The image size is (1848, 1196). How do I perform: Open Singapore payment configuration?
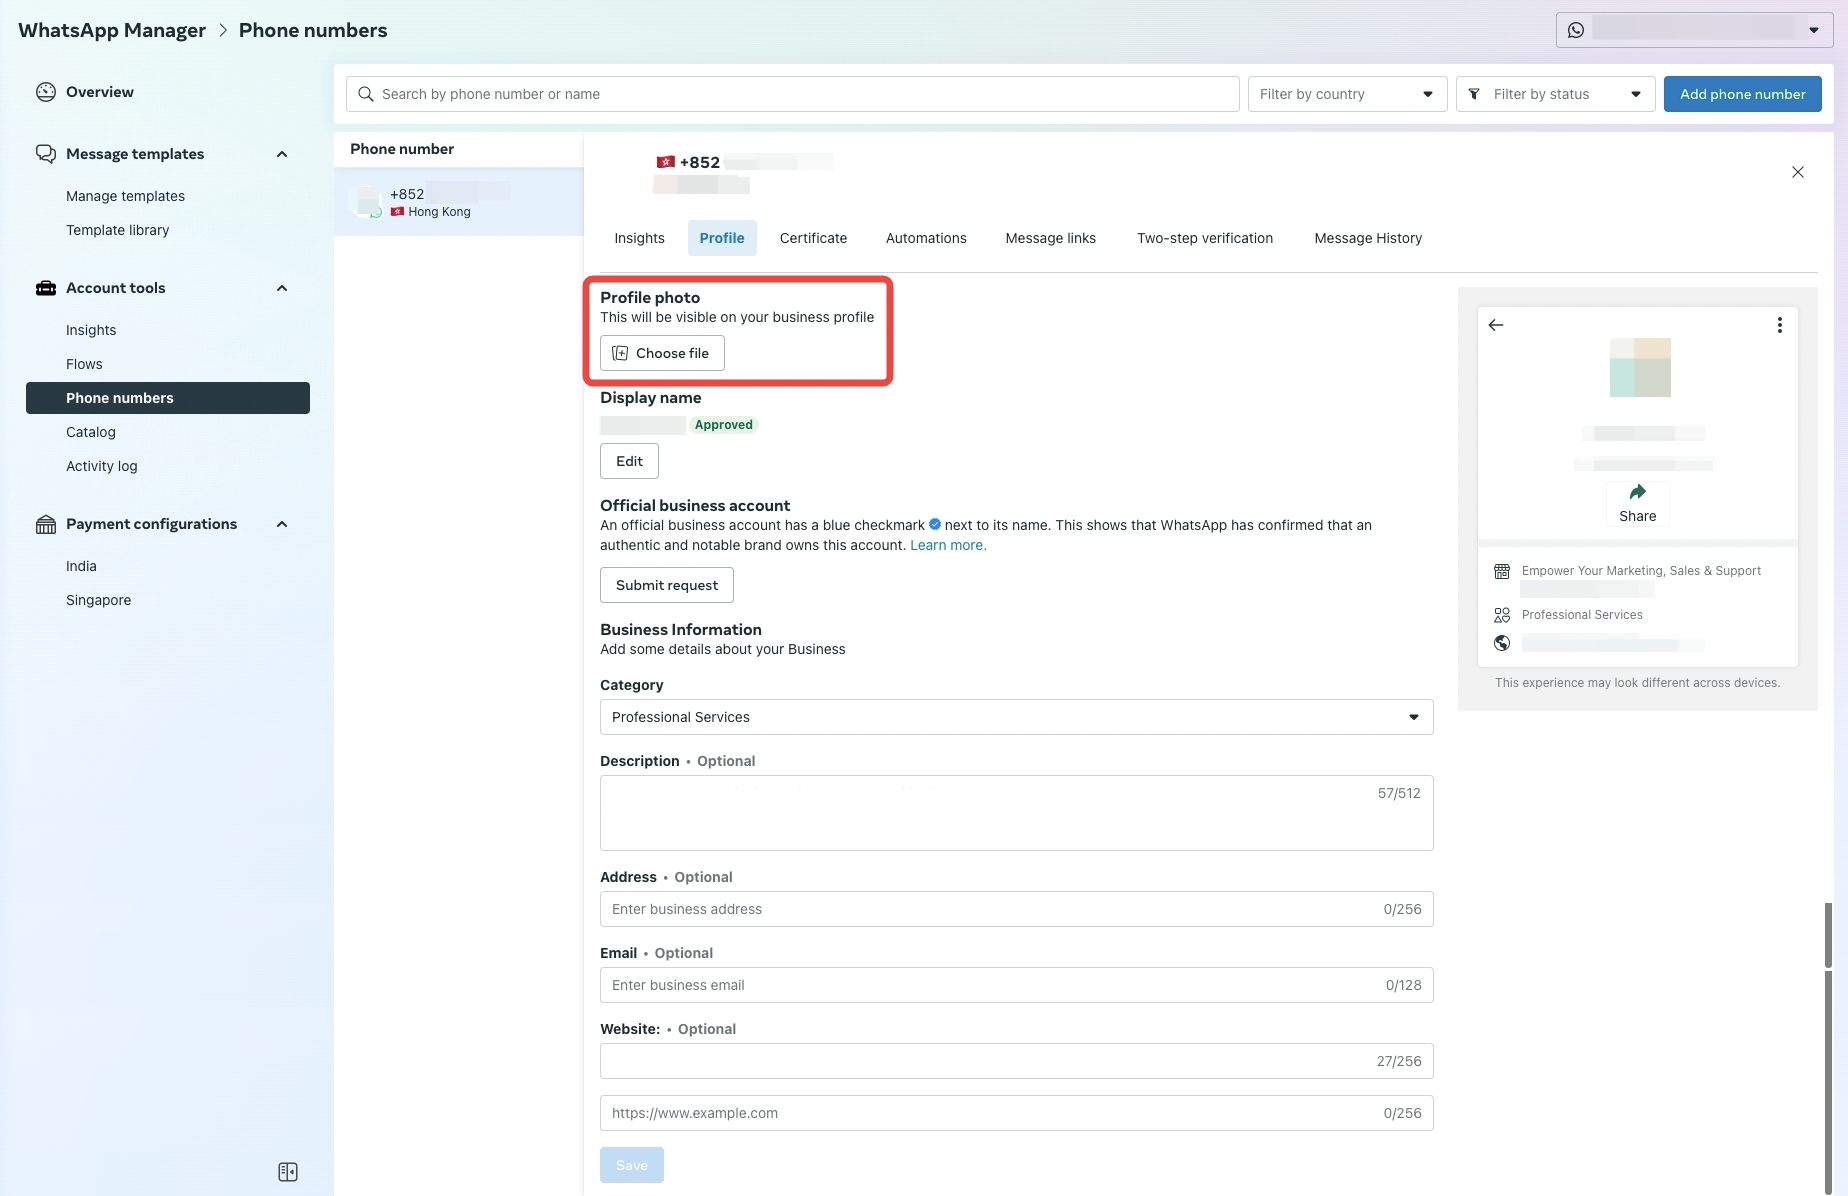pos(98,600)
